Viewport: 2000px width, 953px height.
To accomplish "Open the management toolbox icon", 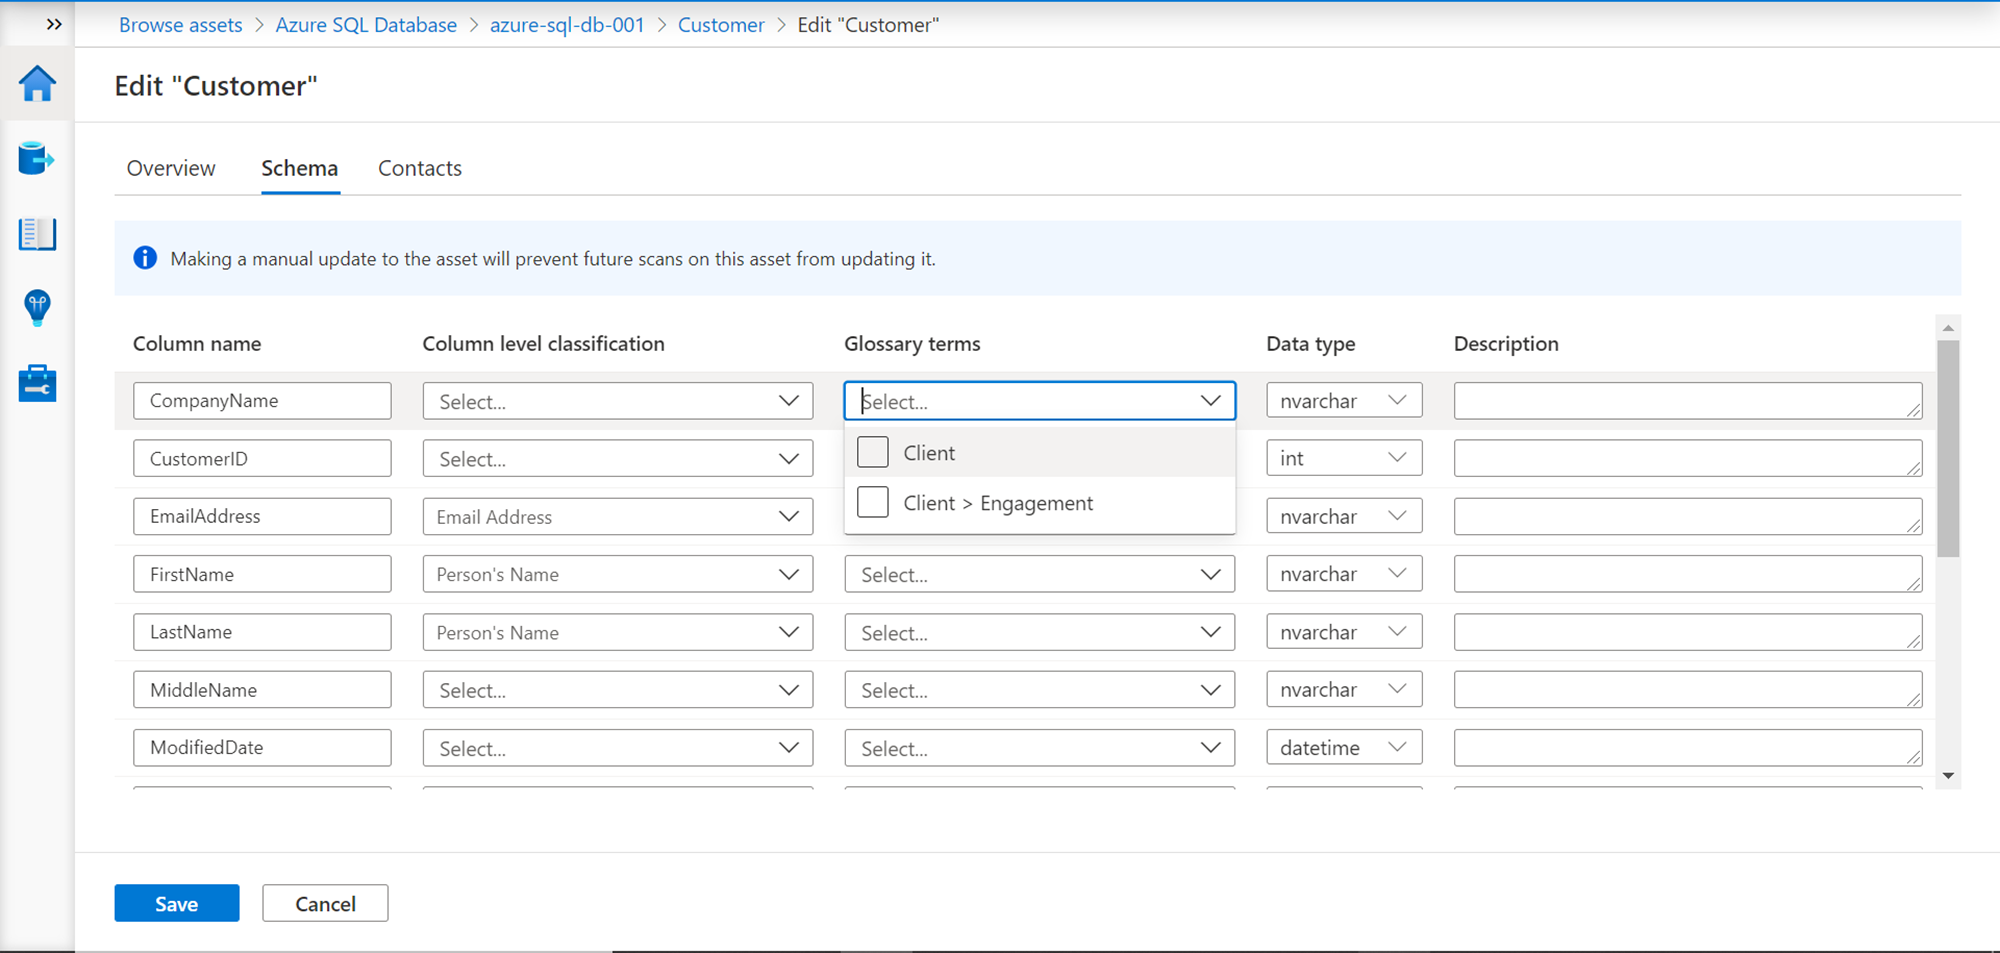I will coord(37,383).
